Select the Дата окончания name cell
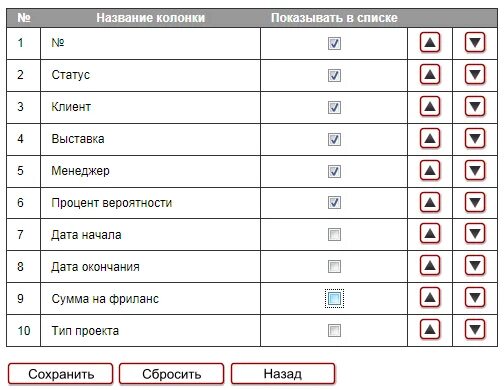Image resolution: width=504 pixels, height=390 pixels. tap(150, 267)
